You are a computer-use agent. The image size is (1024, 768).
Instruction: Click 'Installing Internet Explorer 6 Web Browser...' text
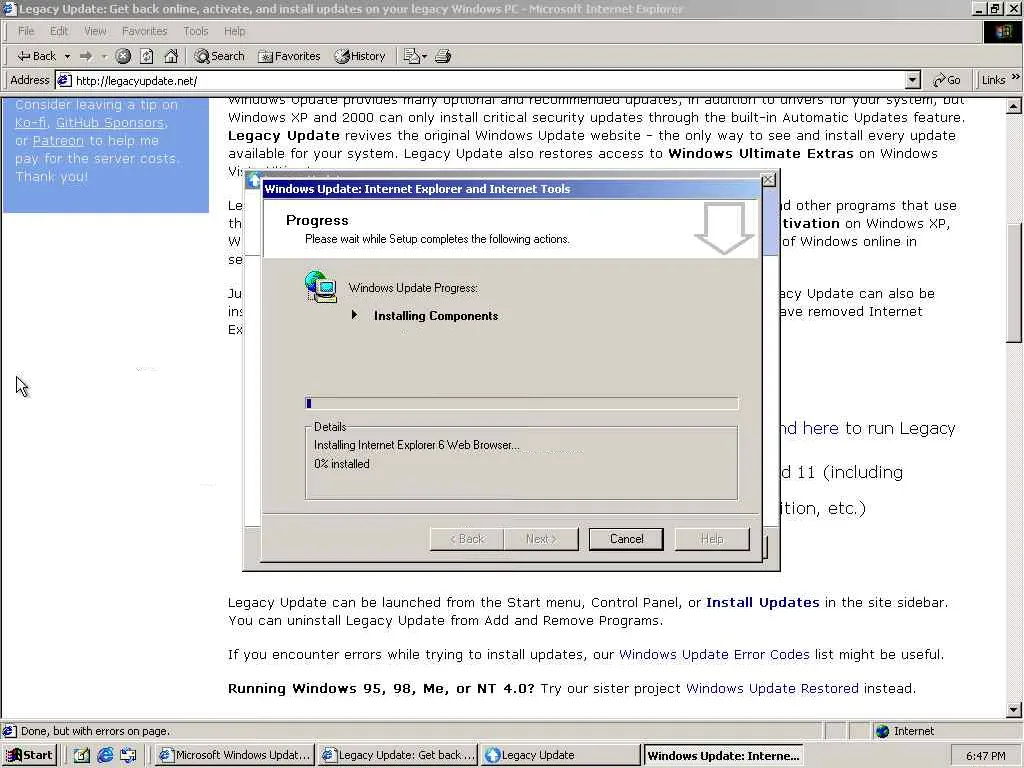(x=417, y=445)
